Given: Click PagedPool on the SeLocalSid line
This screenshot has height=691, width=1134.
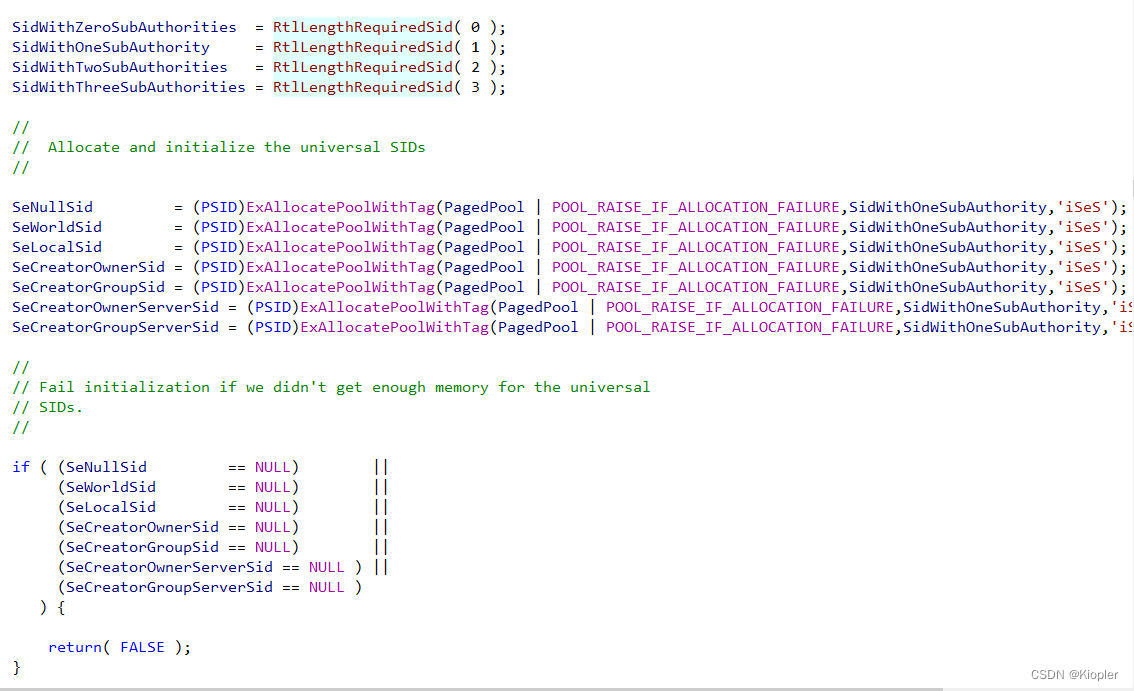Looking at the screenshot, I should (484, 247).
